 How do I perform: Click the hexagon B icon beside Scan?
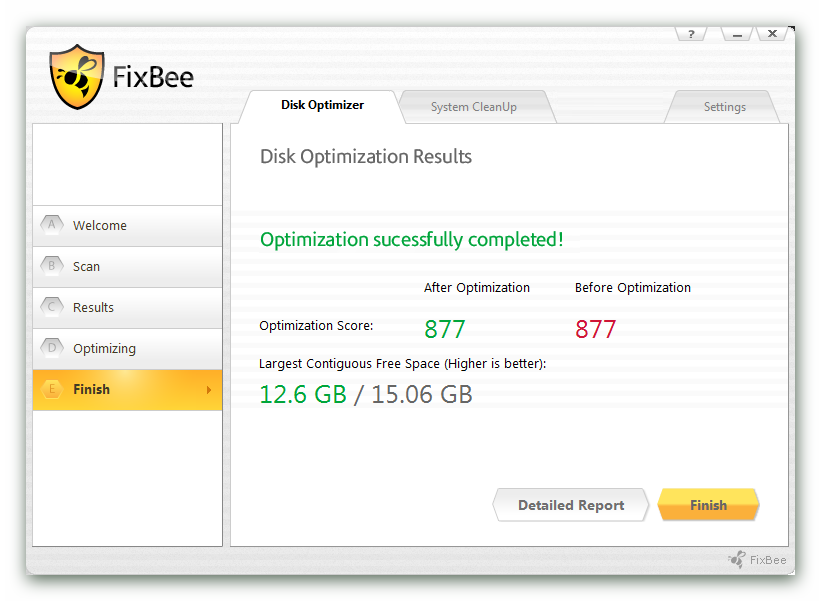pyautogui.click(x=51, y=266)
